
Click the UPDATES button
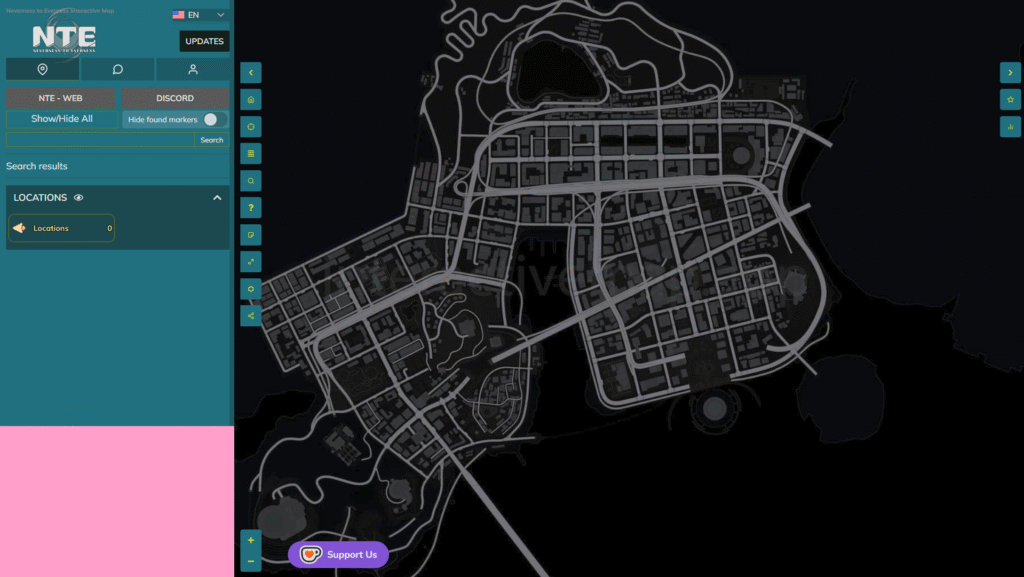coord(204,41)
